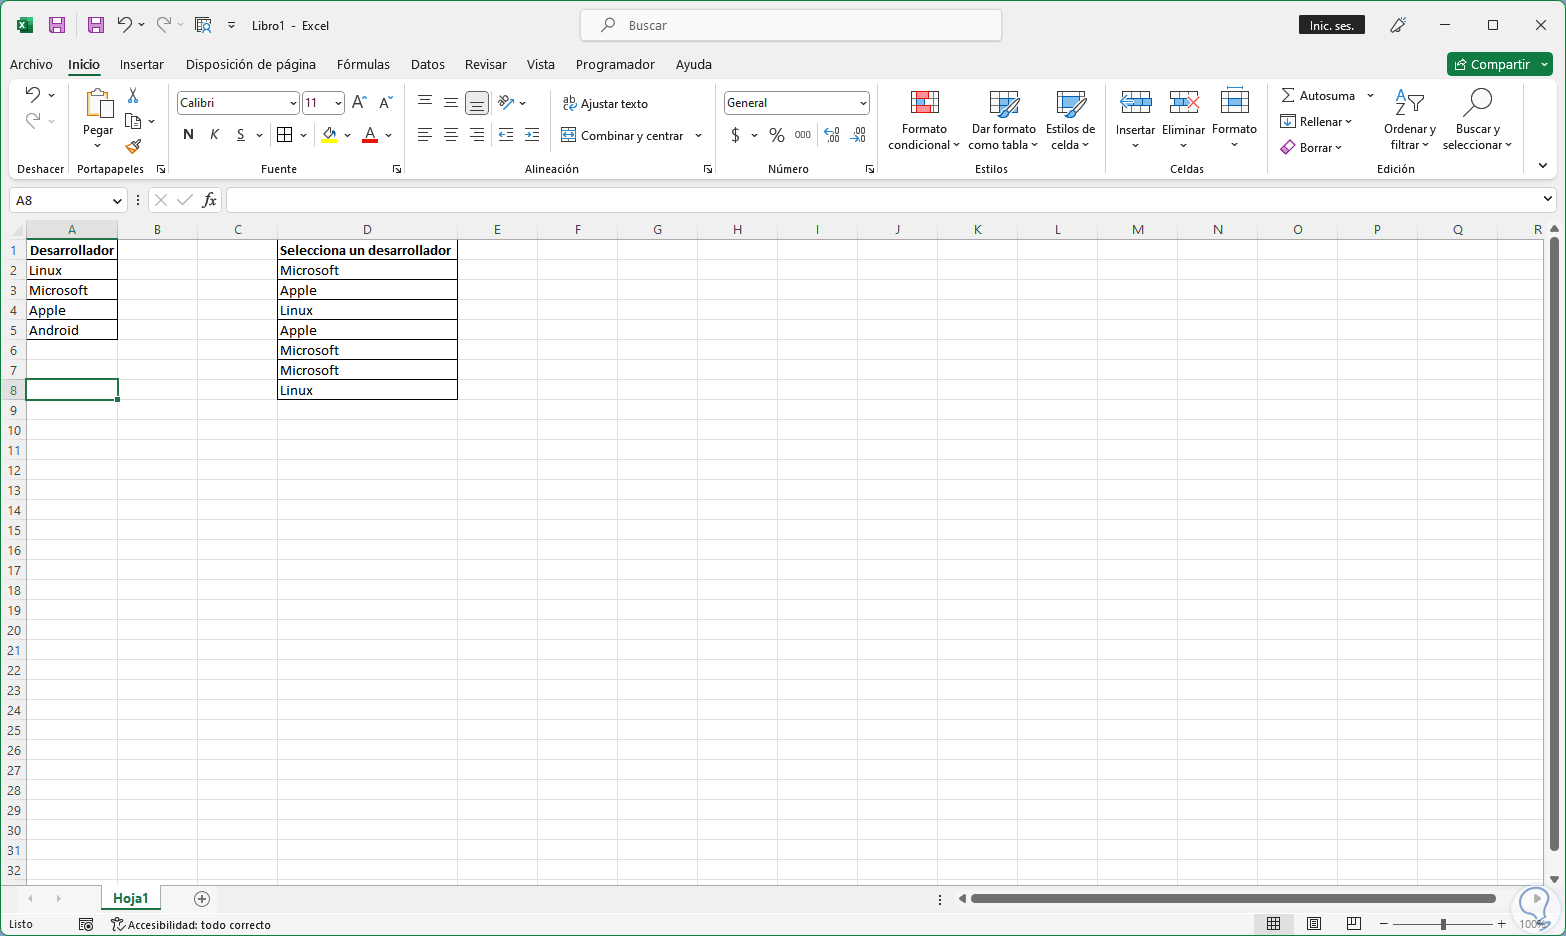Activate the Format Painter brush
The width and height of the screenshot is (1566, 936).
click(x=133, y=146)
